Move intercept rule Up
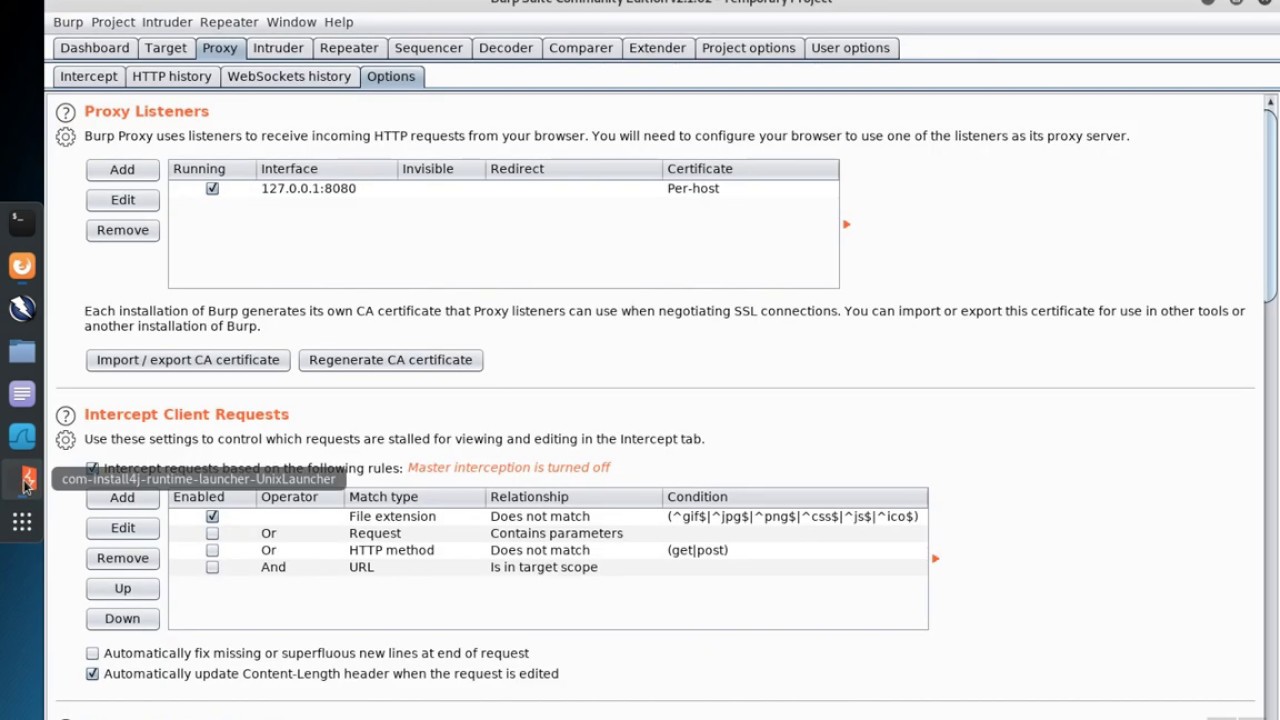This screenshot has height=720, width=1280. [x=122, y=588]
